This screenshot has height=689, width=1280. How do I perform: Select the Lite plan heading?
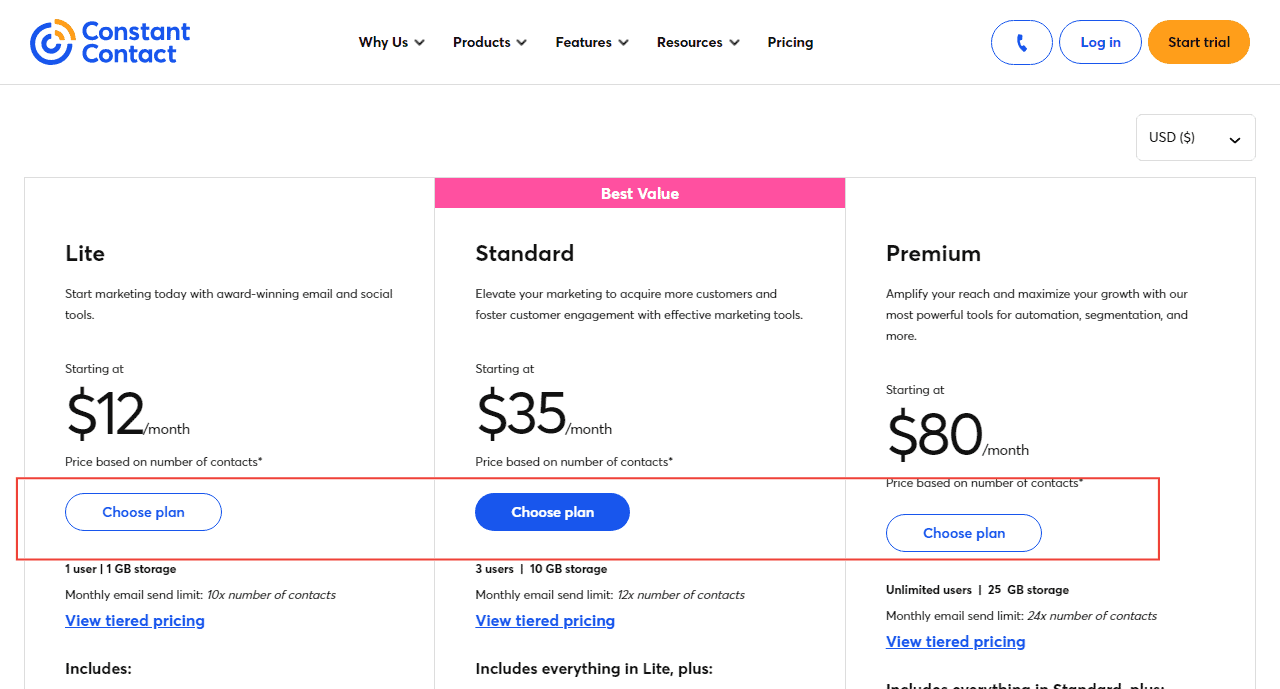[x=85, y=253]
